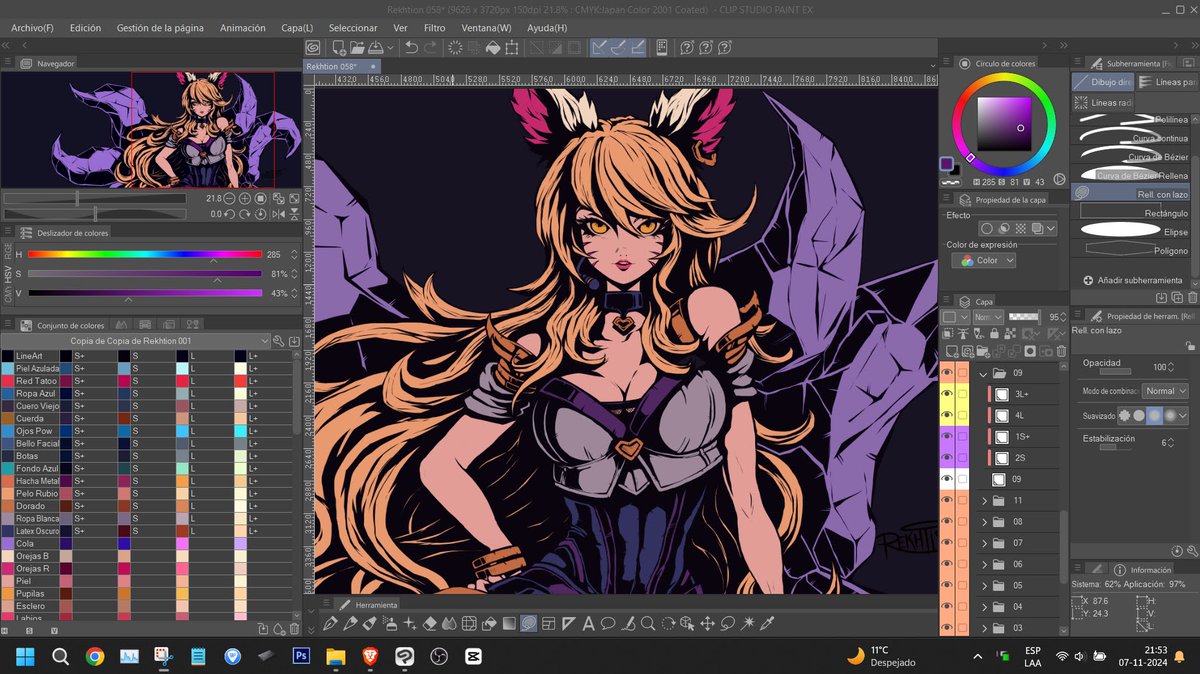Open the 'Color de expresión' Color dropdown
Image resolution: width=1200 pixels, height=674 pixels.
coord(984,260)
